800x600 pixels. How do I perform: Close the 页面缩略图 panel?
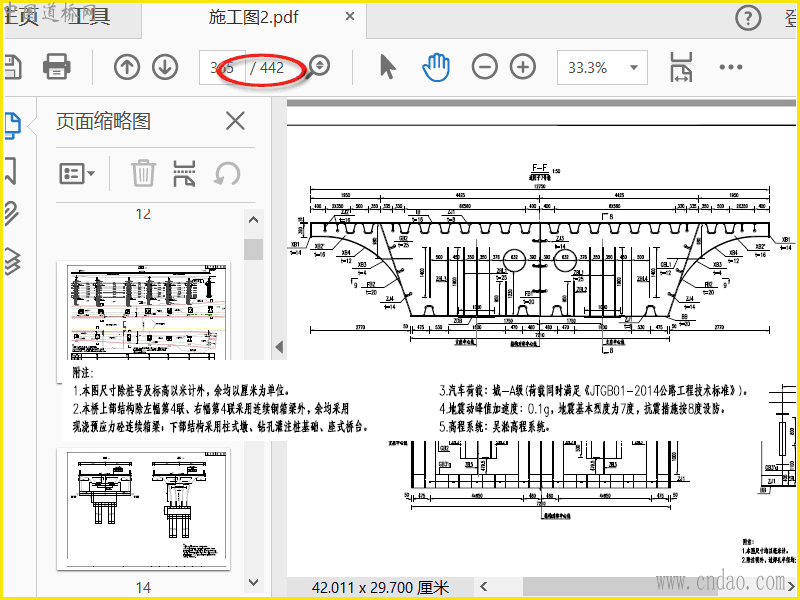click(x=235, y=121)
